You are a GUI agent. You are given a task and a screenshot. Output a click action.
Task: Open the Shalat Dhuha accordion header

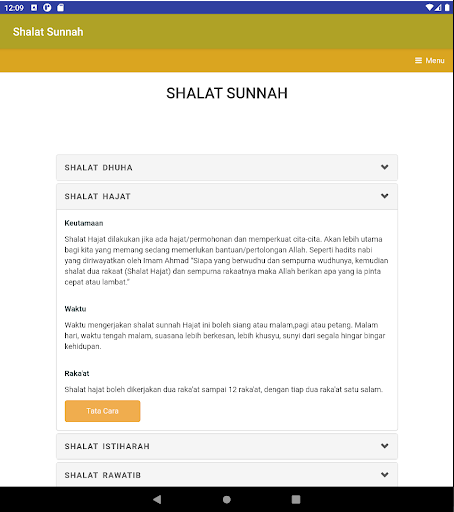(x=227, y=167)
